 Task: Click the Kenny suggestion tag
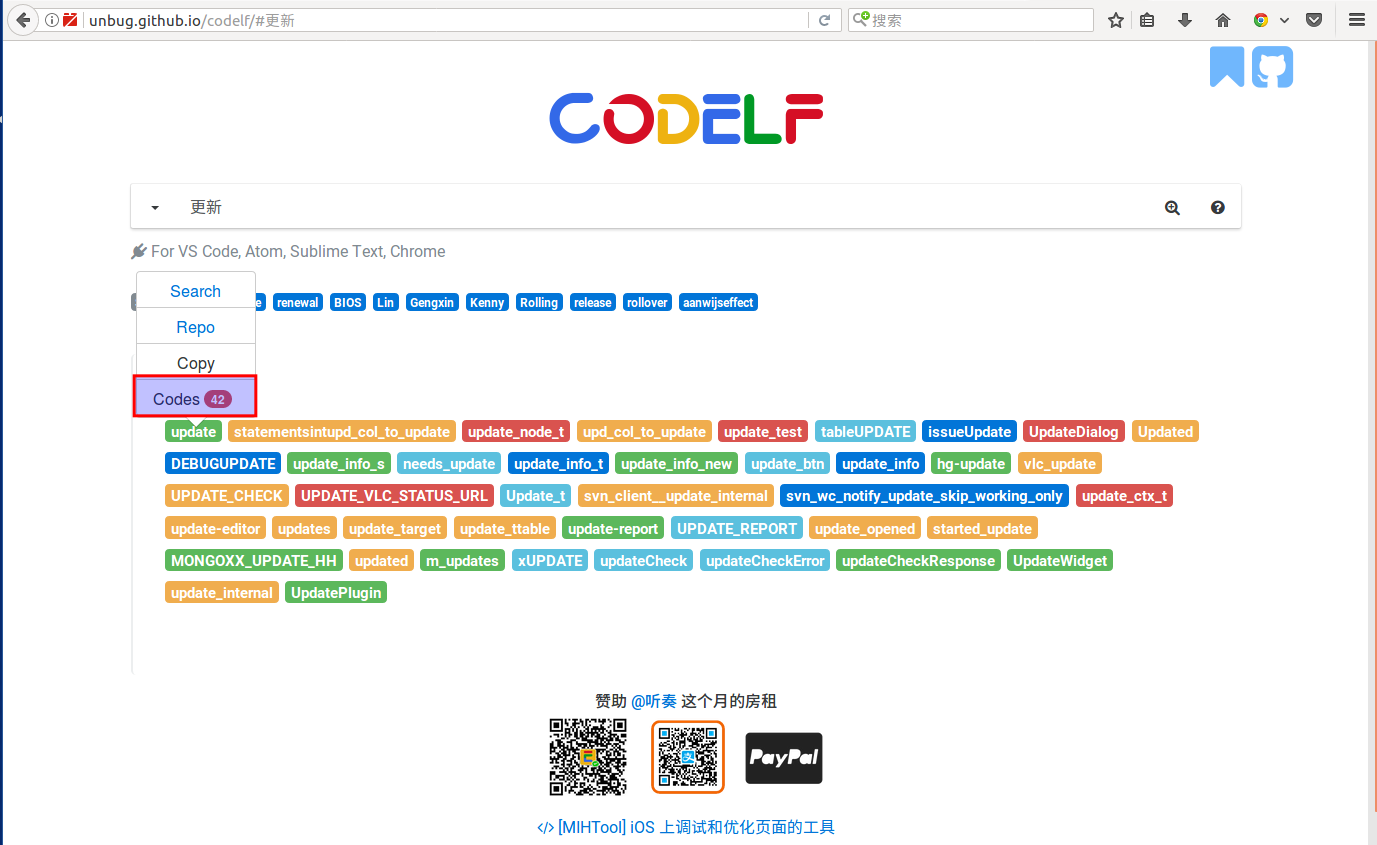pyautogui.click(x=487, y=302)
